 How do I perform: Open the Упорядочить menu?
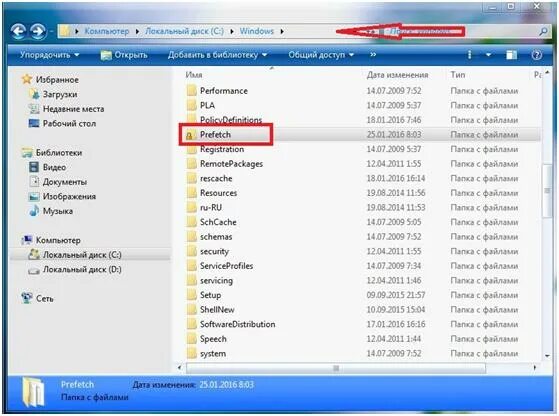[x=50, y=55]
